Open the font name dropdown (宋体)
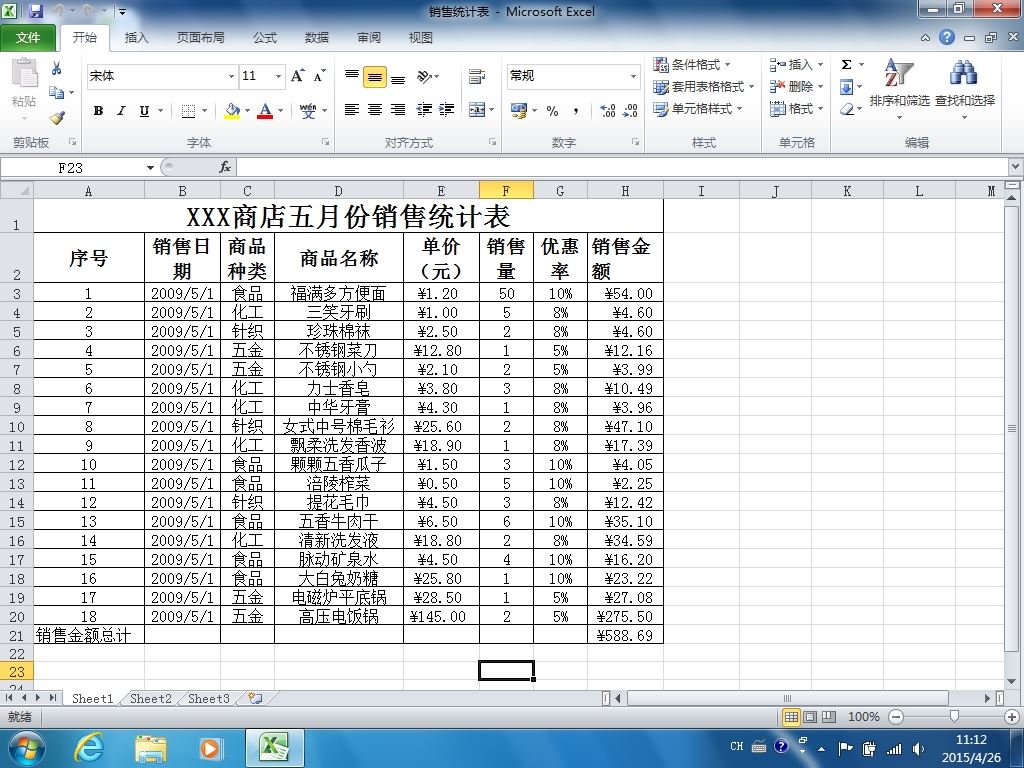 [231, 76]
